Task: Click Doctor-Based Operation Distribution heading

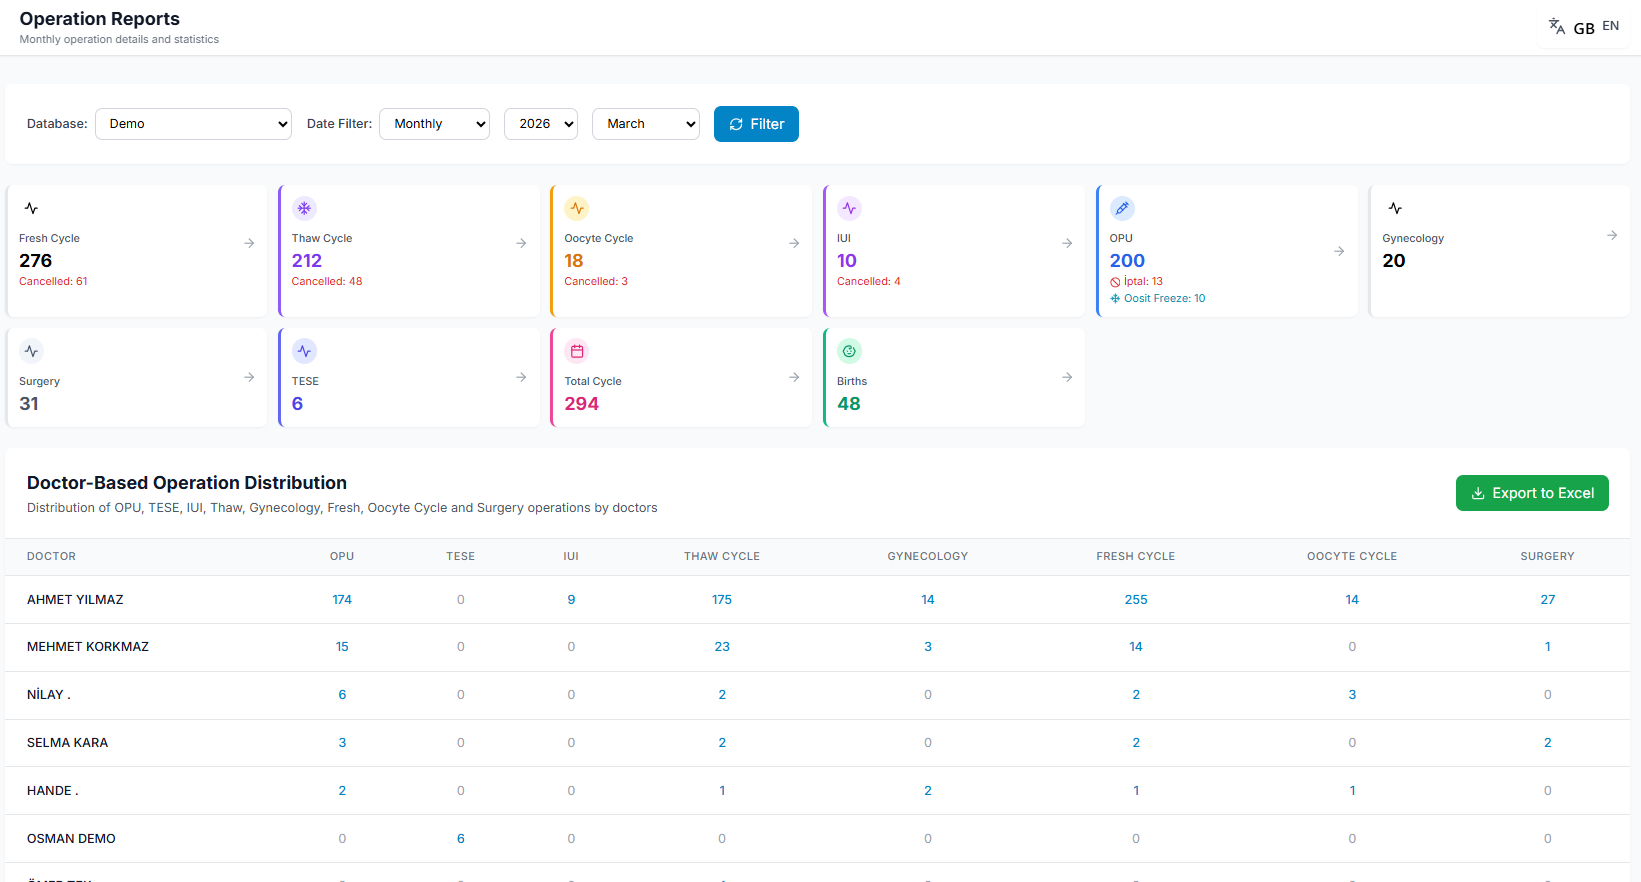Action: click(x=187, y=483)
